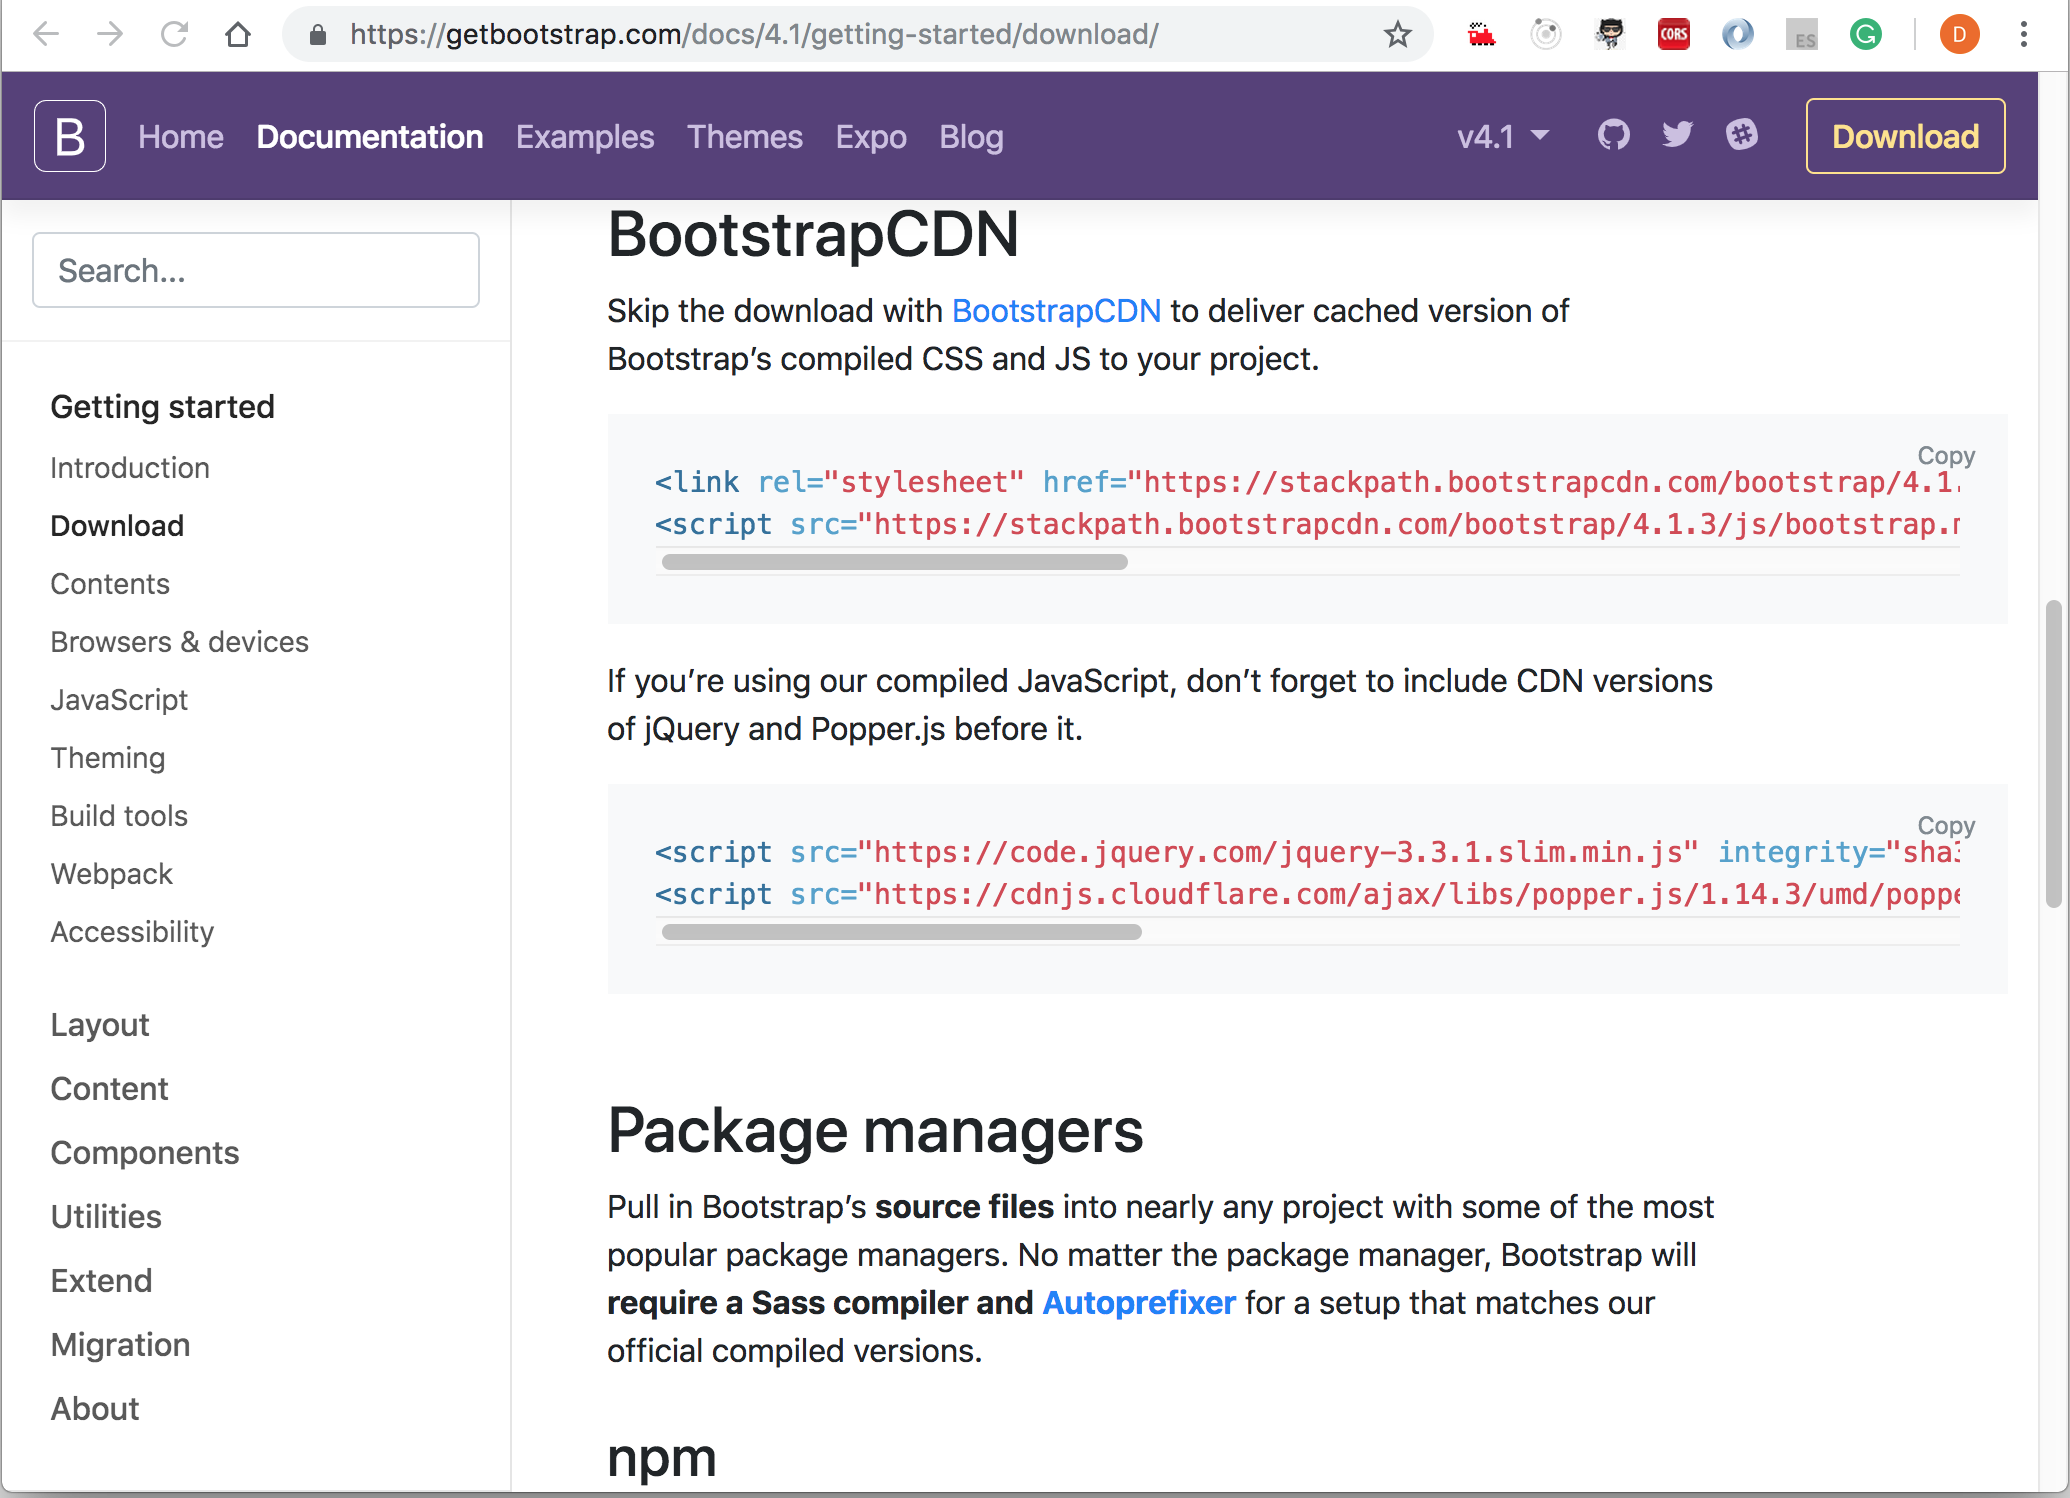The image size is (2070, 1498).
Task: Expand the v4.1 version dropdown
Action: (1502, 136)
